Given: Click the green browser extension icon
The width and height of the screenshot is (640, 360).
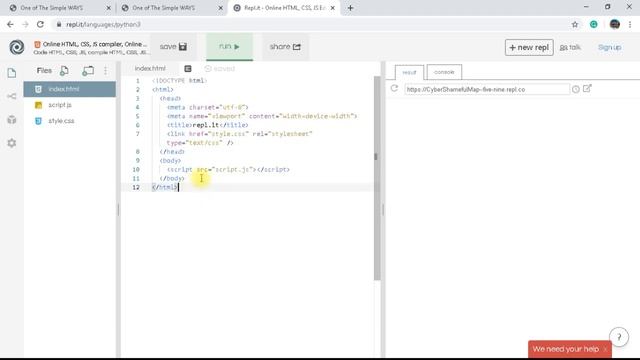Looking at the screenshot, I should (x=593, y=24).
